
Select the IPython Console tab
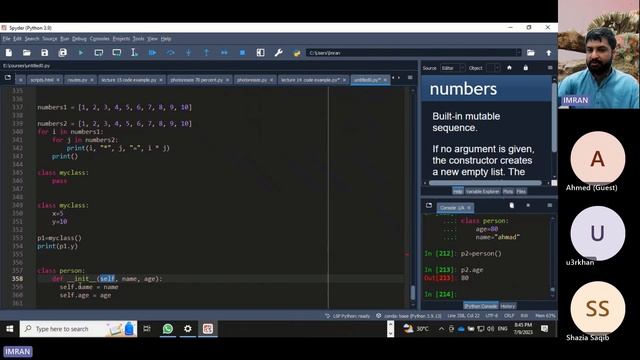[x=480, y=306]
